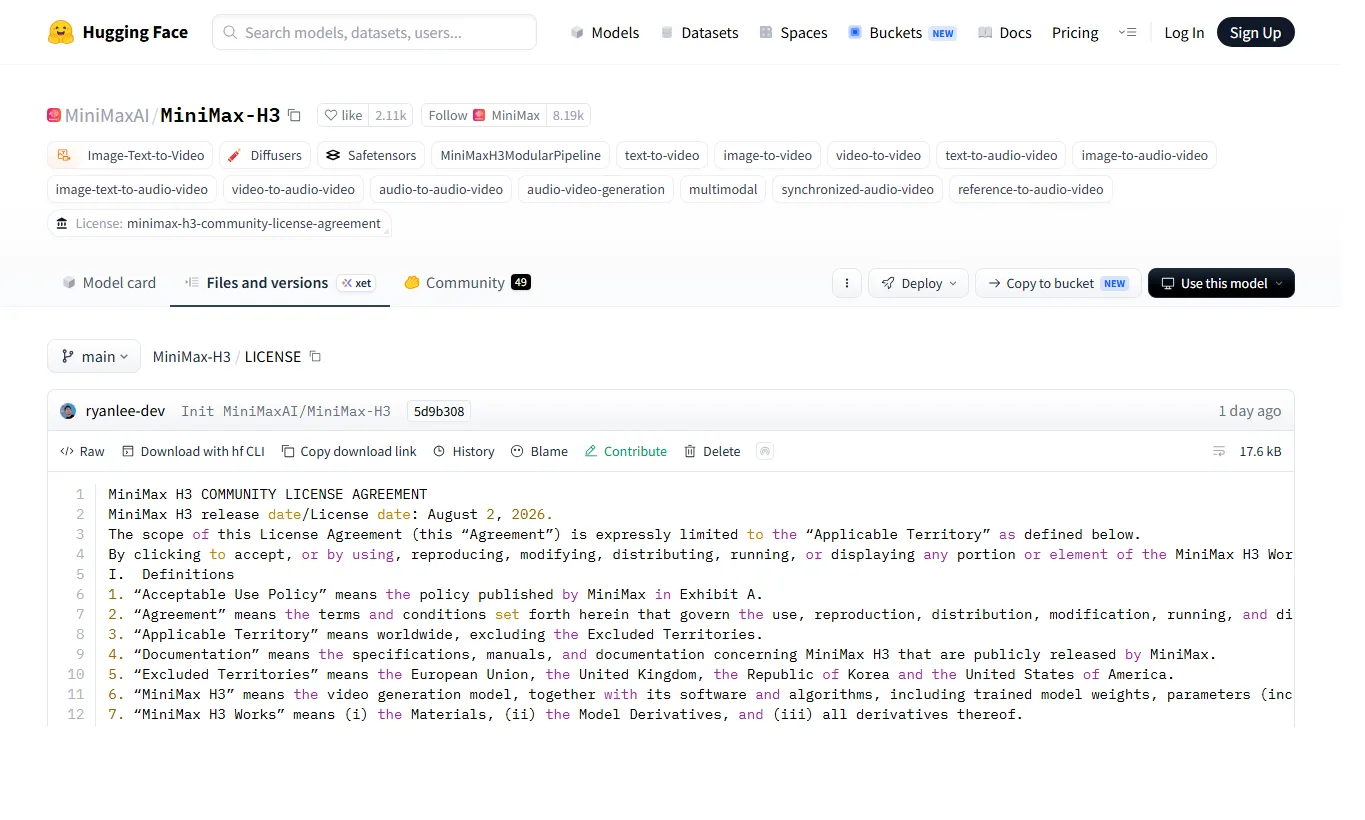Screen dimensions: 1365x820
Task: Open the image-to-audio-video tag
Action: coord(1145,155)
